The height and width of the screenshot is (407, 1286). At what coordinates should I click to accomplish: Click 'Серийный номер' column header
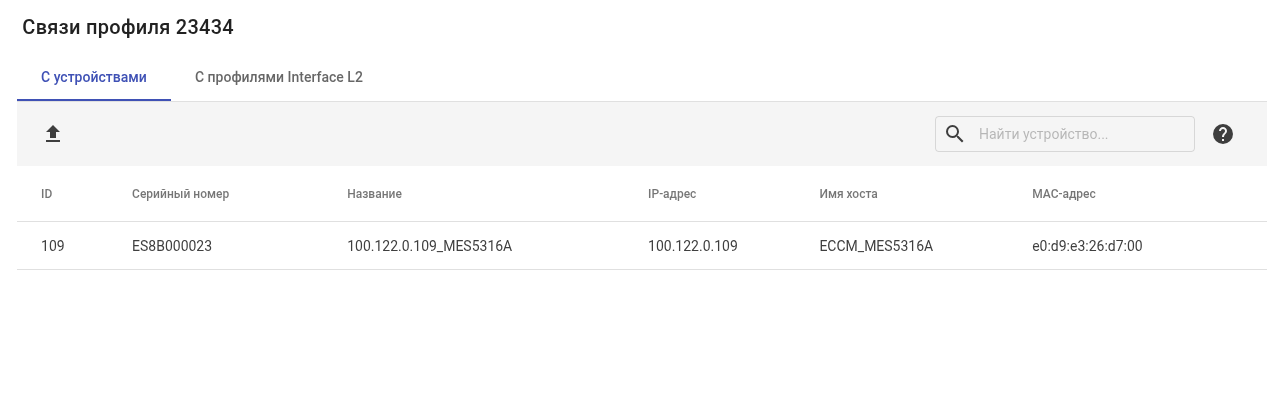(x=180, y=194)
